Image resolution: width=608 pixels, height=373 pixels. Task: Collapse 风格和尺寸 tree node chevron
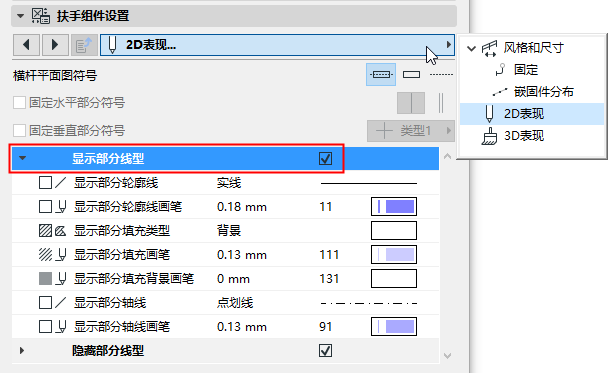tap(471, 48)
